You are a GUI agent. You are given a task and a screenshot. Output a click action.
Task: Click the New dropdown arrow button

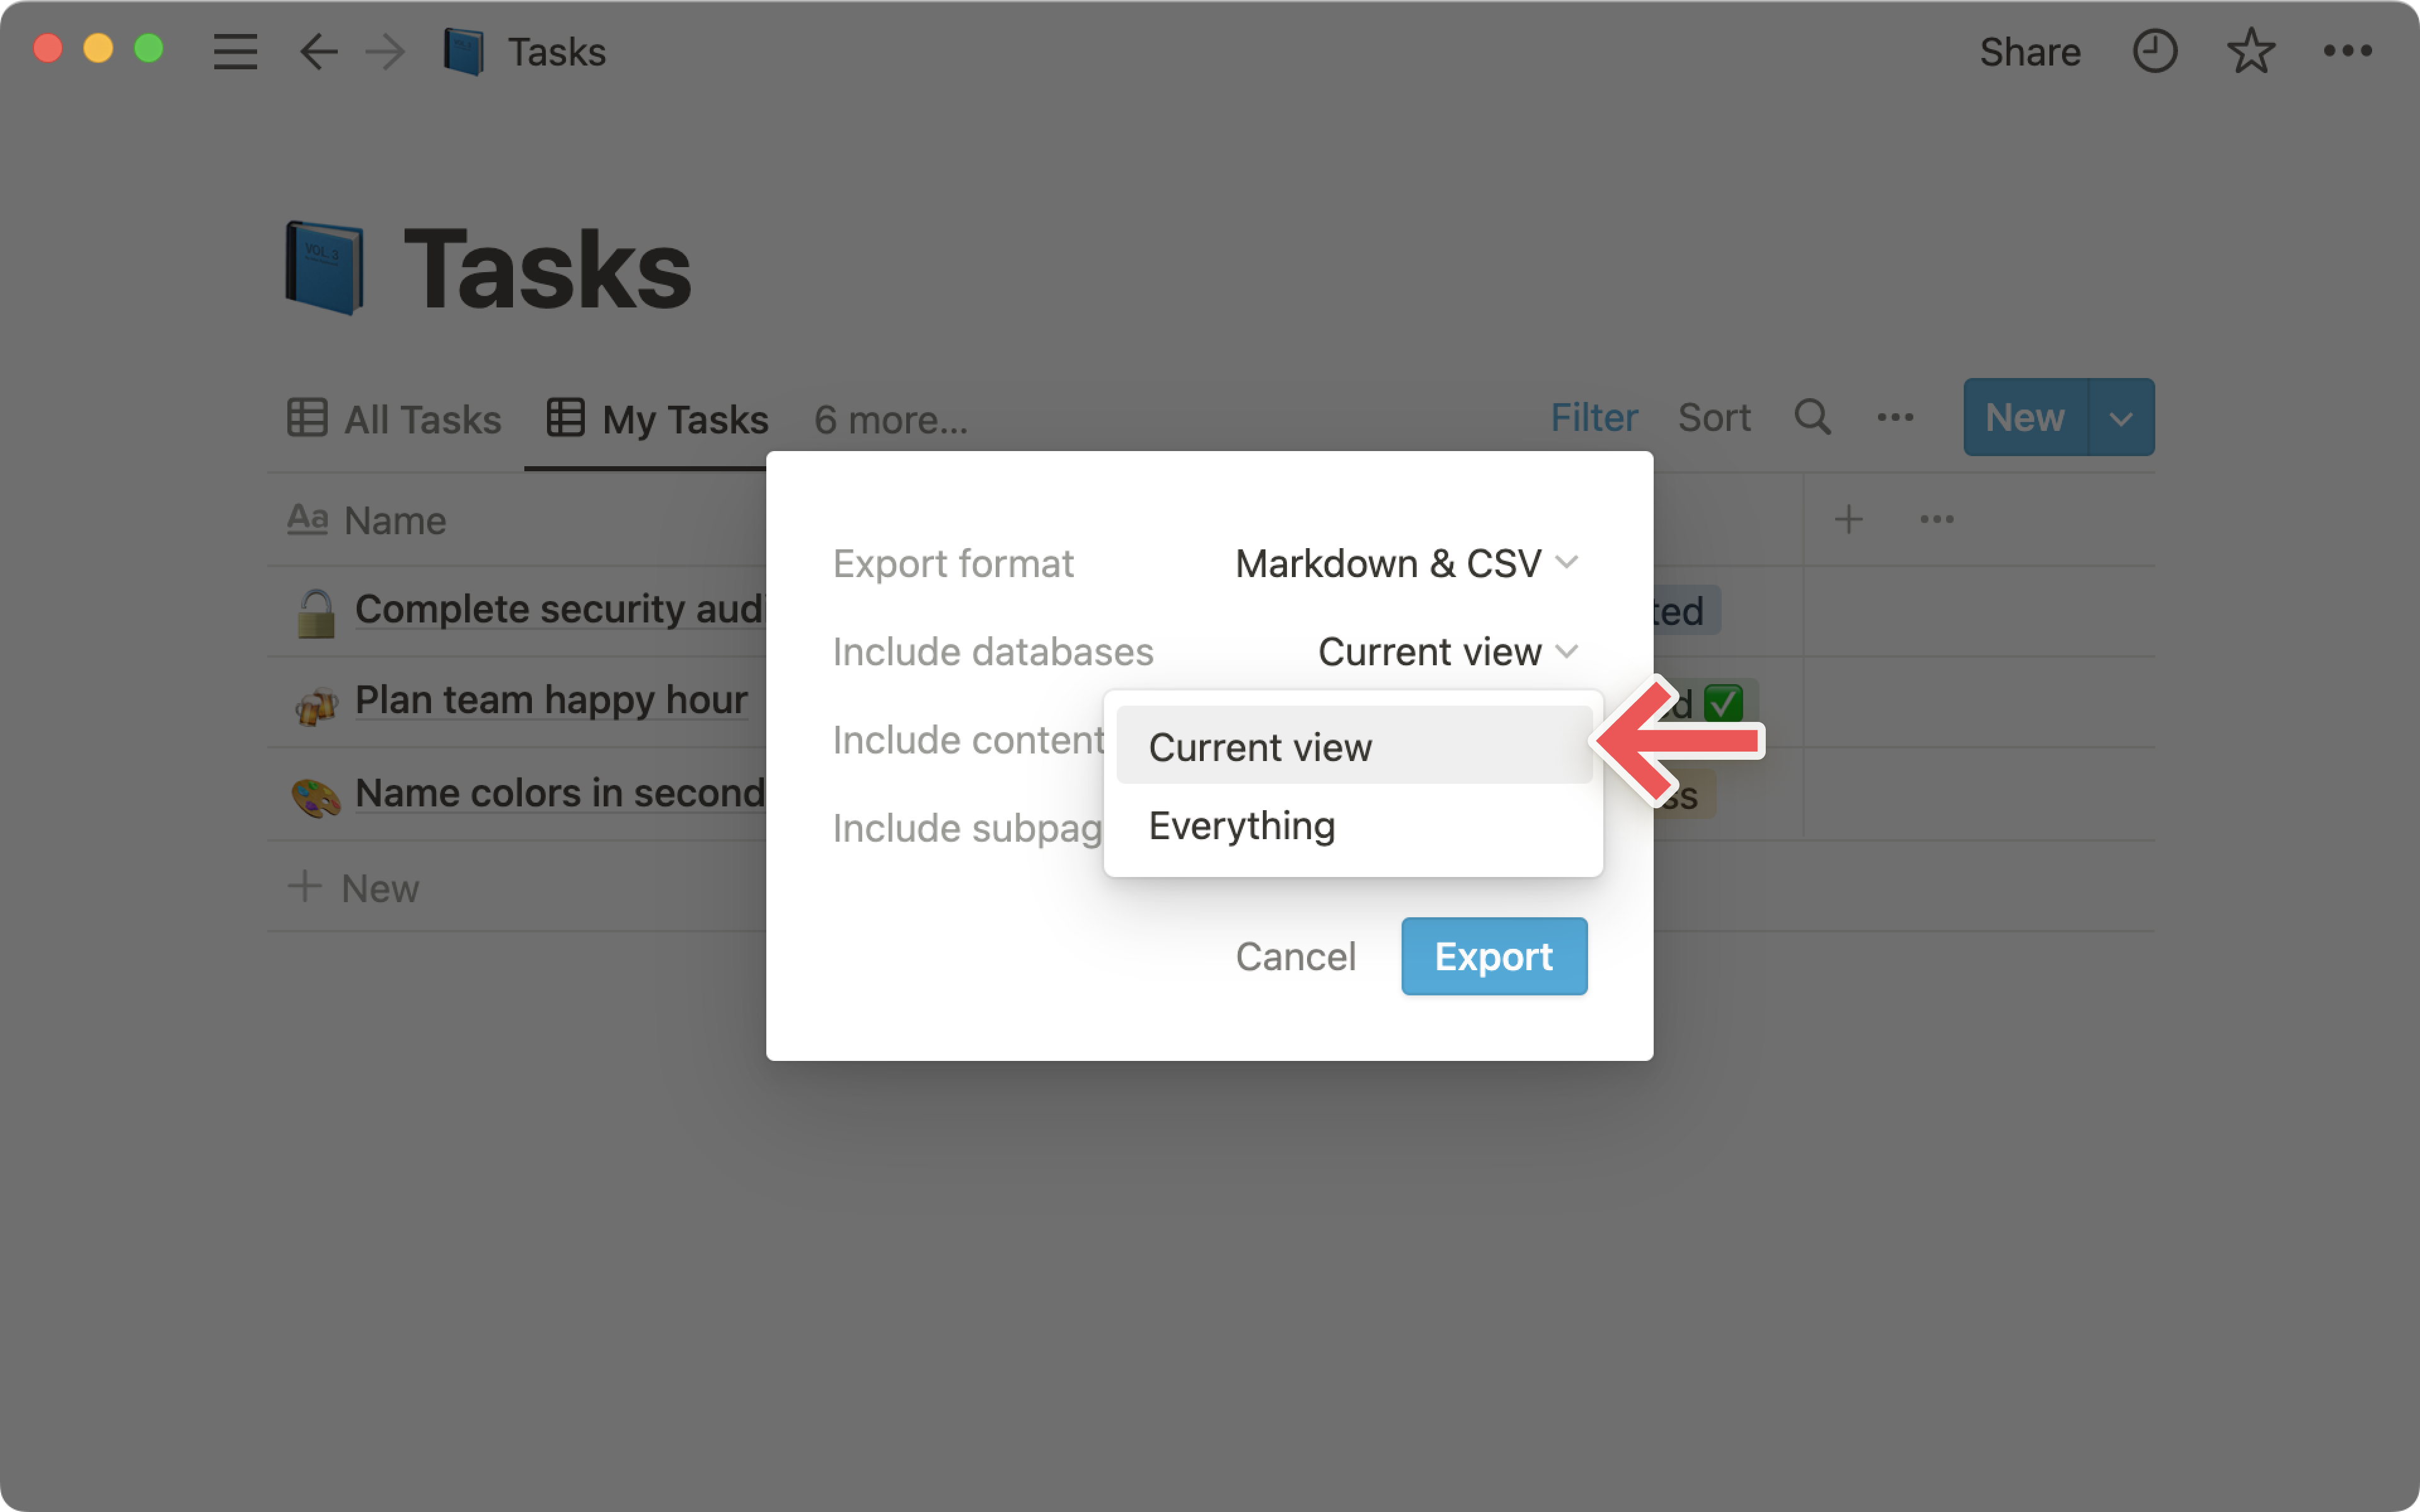pyautogui.click(x=2126, y=416)
